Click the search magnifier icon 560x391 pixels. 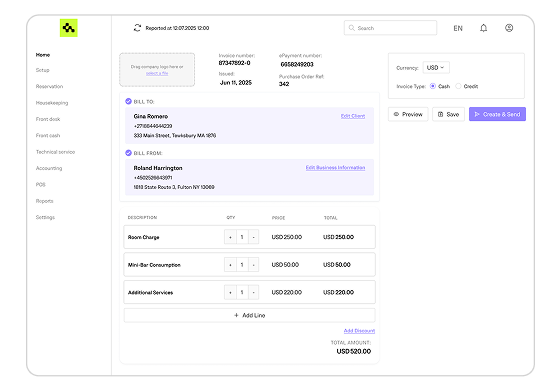[x=351, y=28]
